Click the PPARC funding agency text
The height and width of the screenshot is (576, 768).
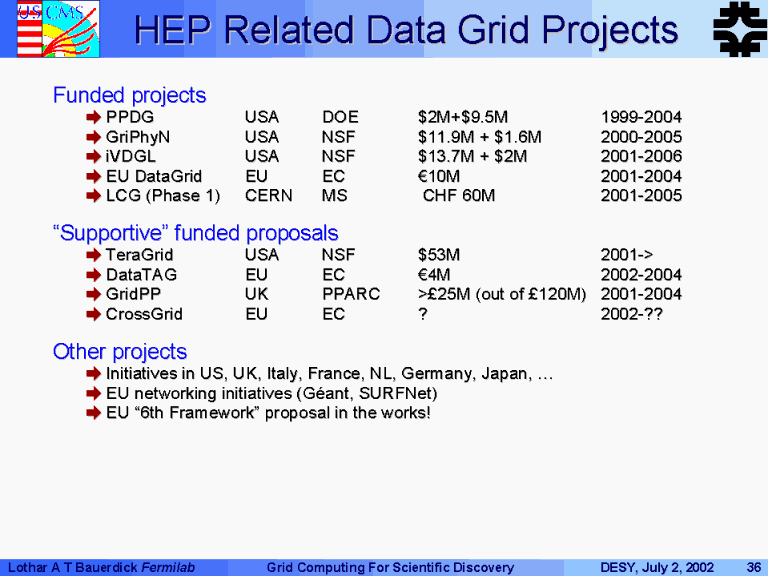pos(351,294)
